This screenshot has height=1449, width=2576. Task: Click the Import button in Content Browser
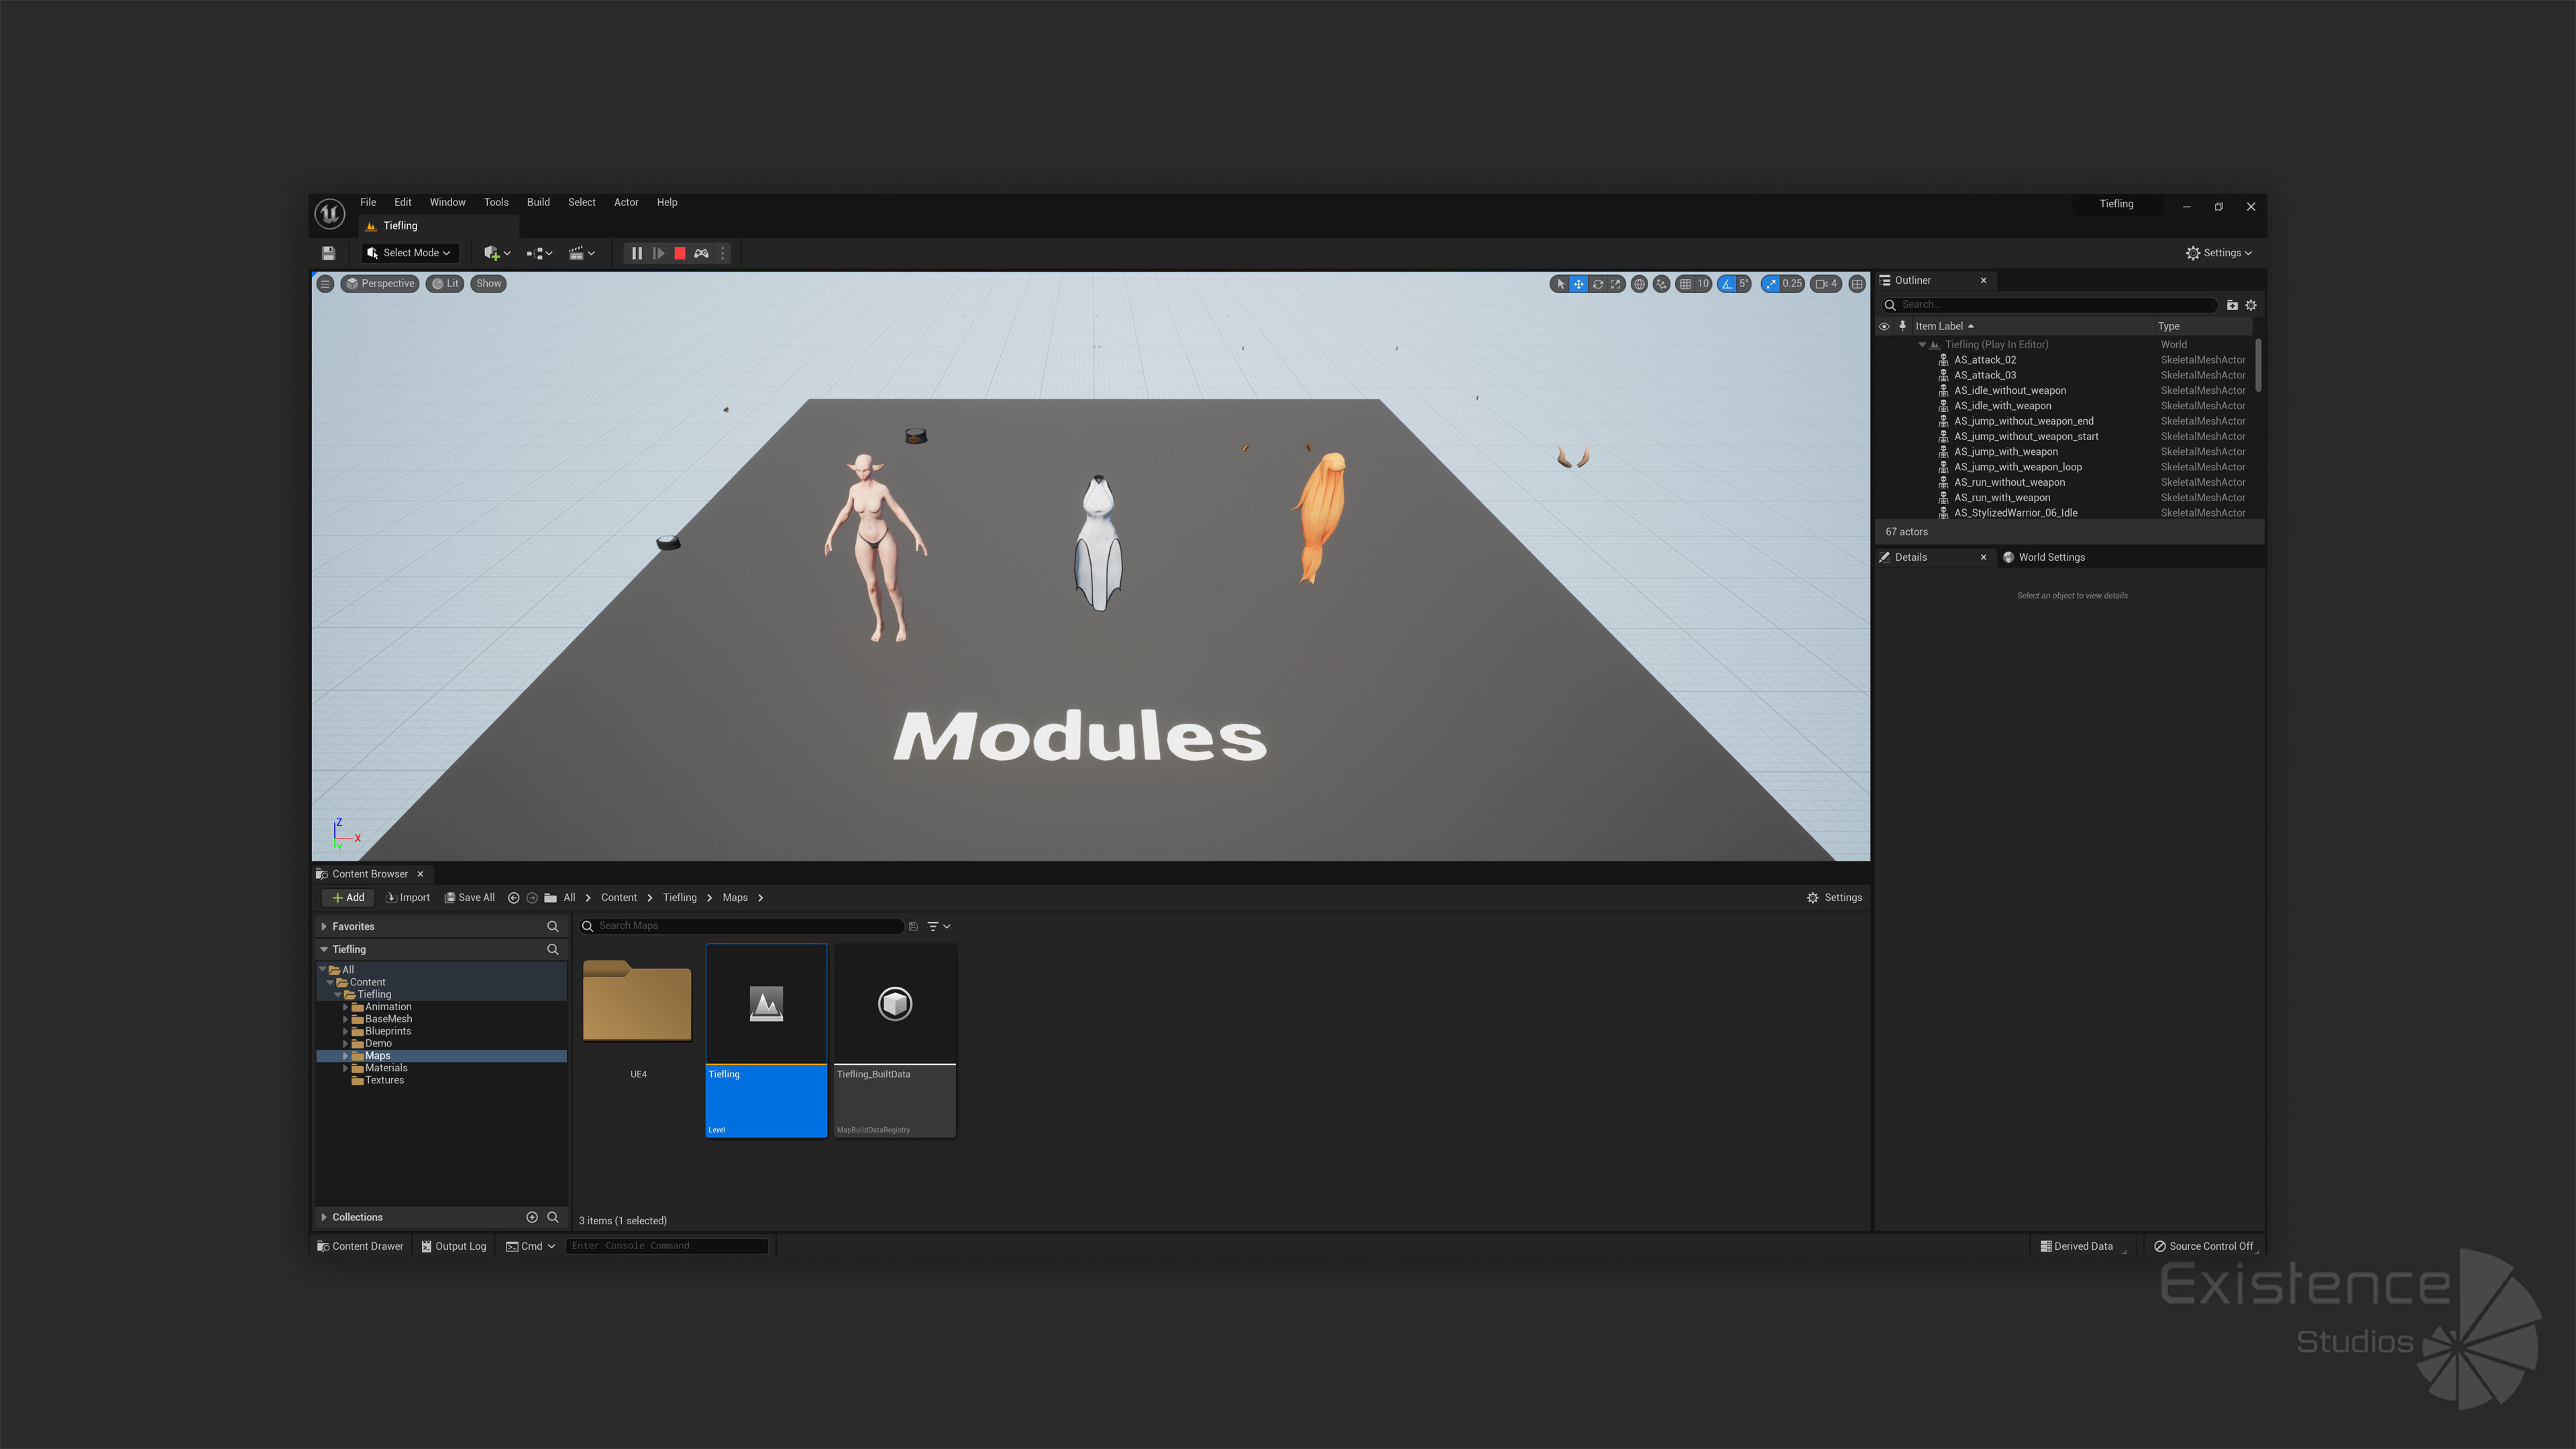[408, 897]
